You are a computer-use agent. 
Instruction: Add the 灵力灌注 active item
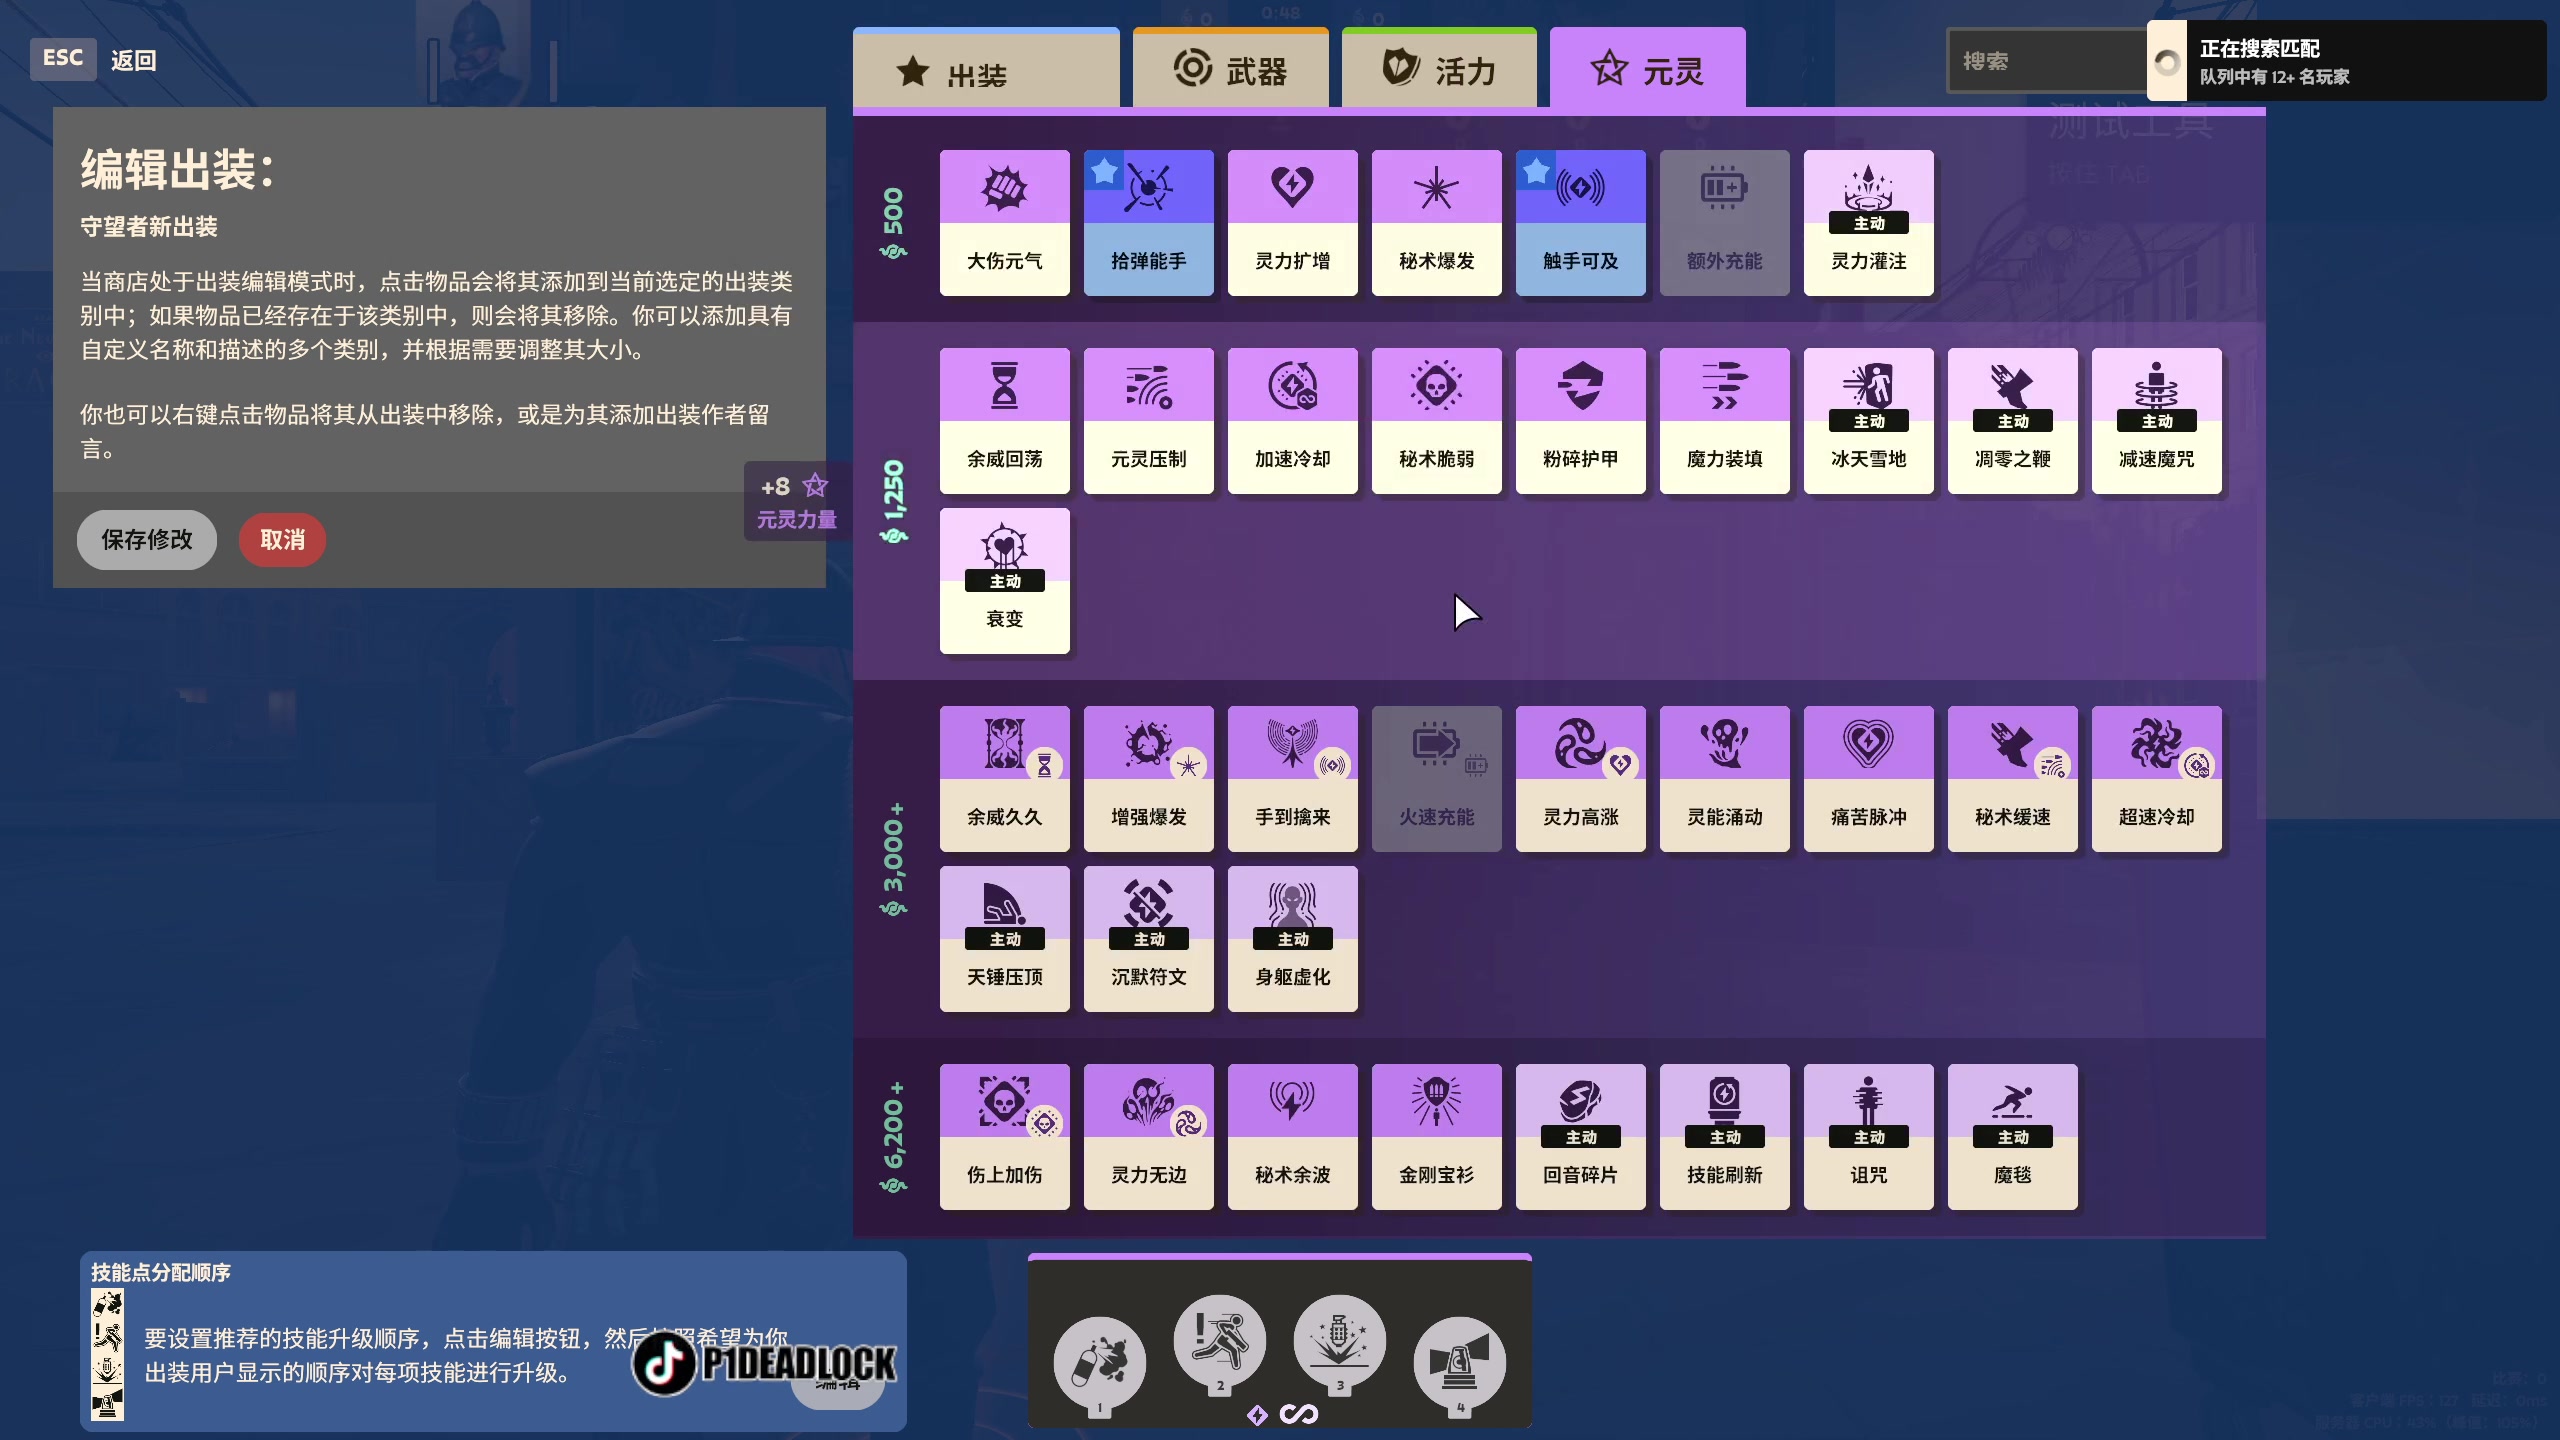click(1868, 222)
